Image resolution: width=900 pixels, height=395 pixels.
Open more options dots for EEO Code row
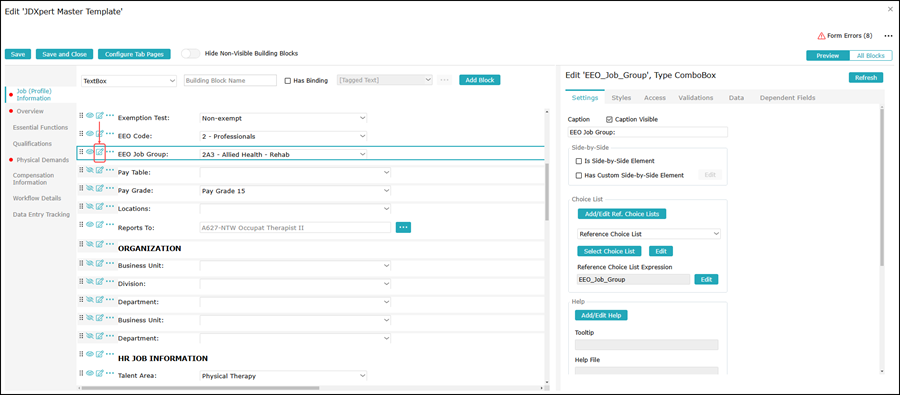coord(110,134)
